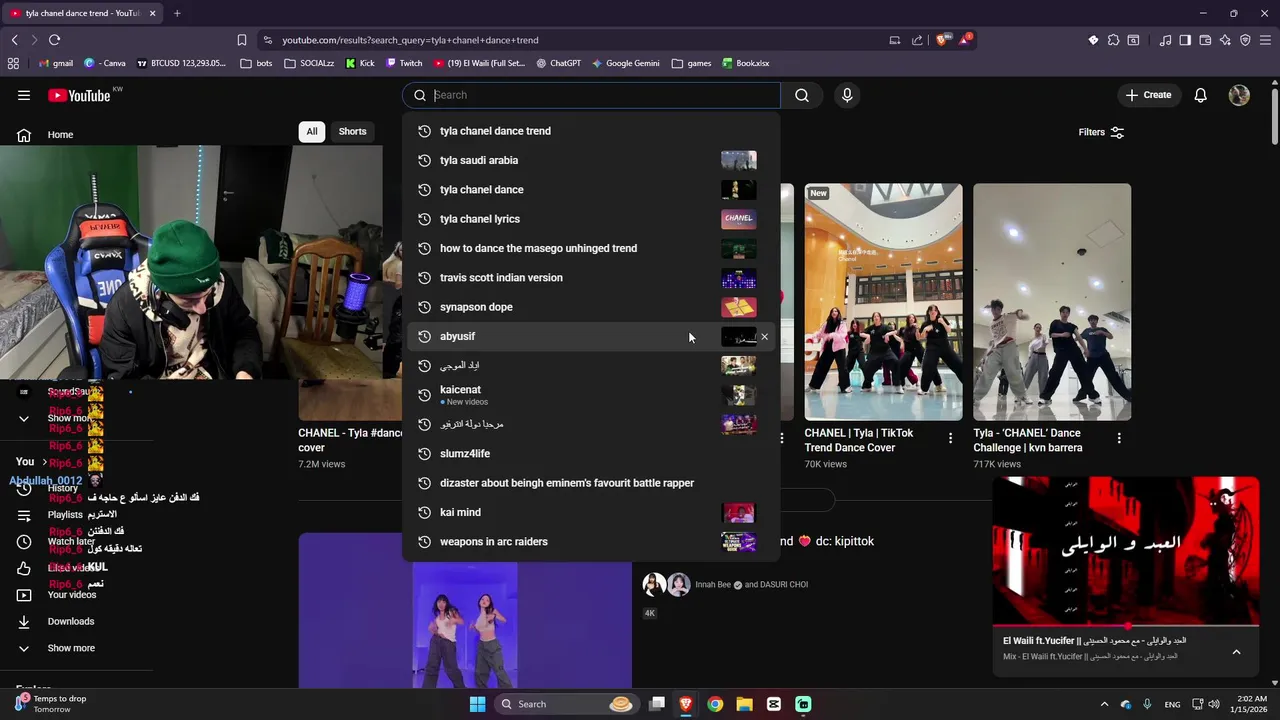Choose suggestion 'tyla chanel lyrics'
This screenshot has width=1280, height=720.
click(x=590, y=219)
